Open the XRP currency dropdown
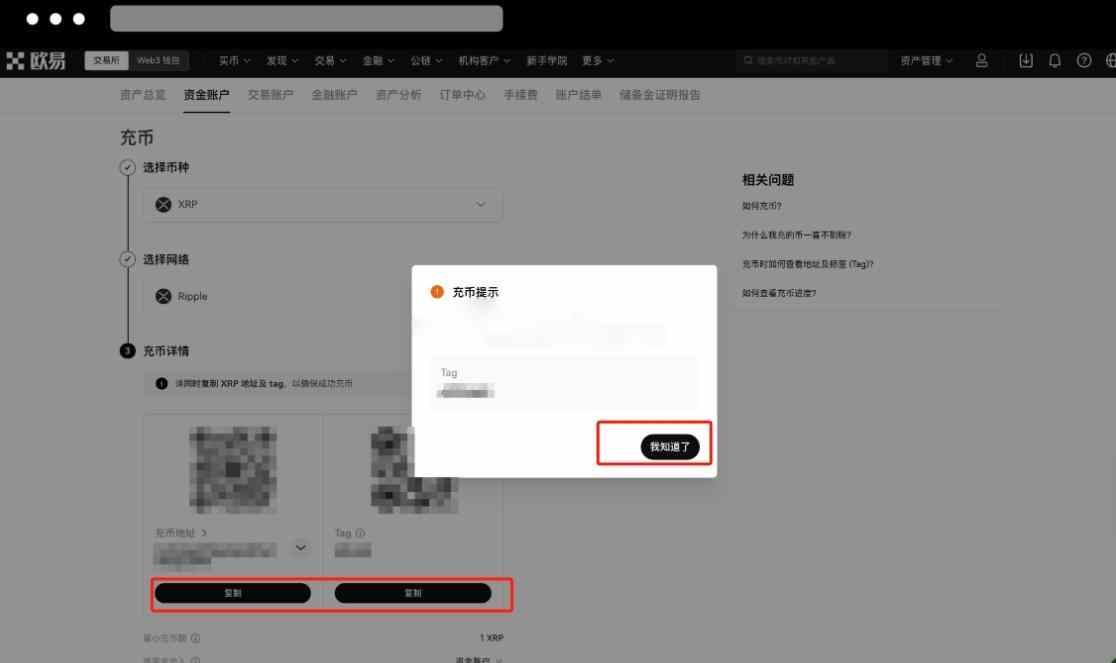The height and width of the screenshot is (663, 1116). click(x=322, y=205)
